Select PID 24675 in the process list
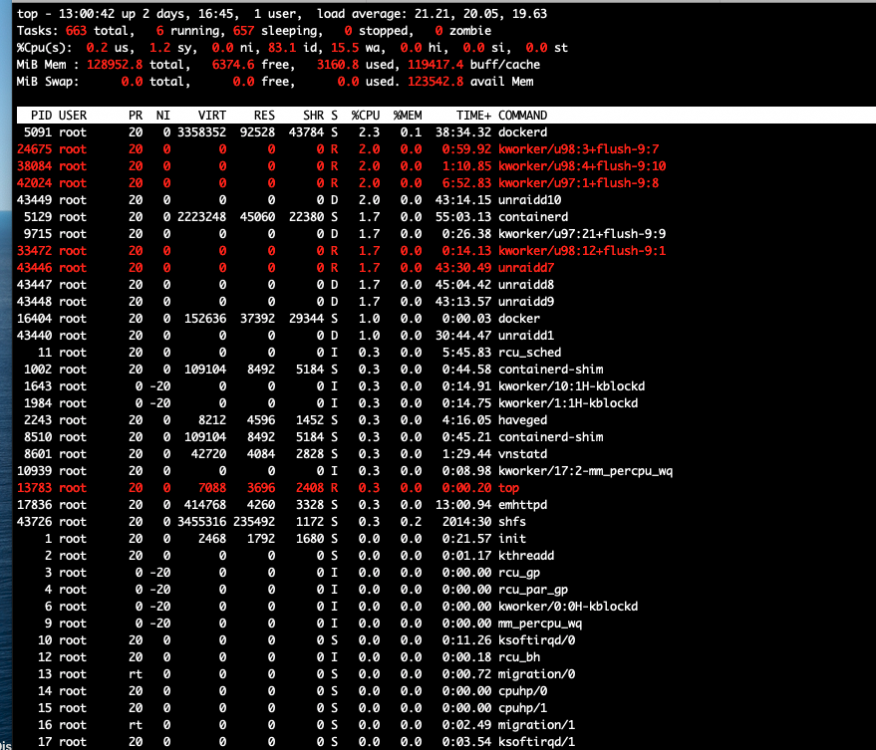Screen dimensions: 876x750 [x=34, y=149]
